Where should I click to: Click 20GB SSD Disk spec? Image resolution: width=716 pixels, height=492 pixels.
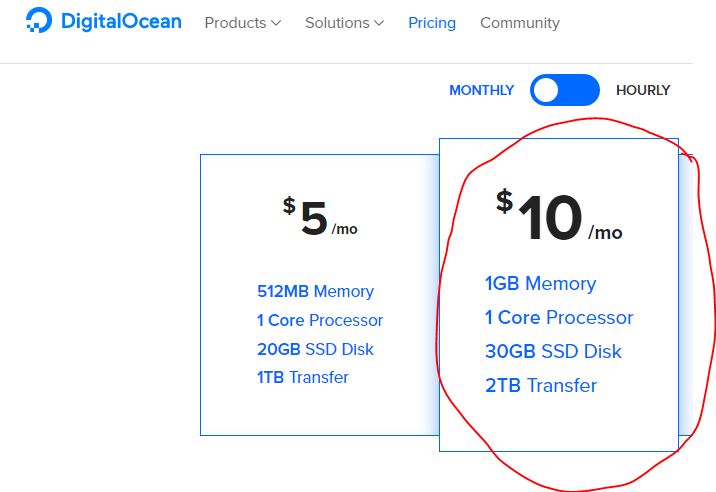pos(315,349)
